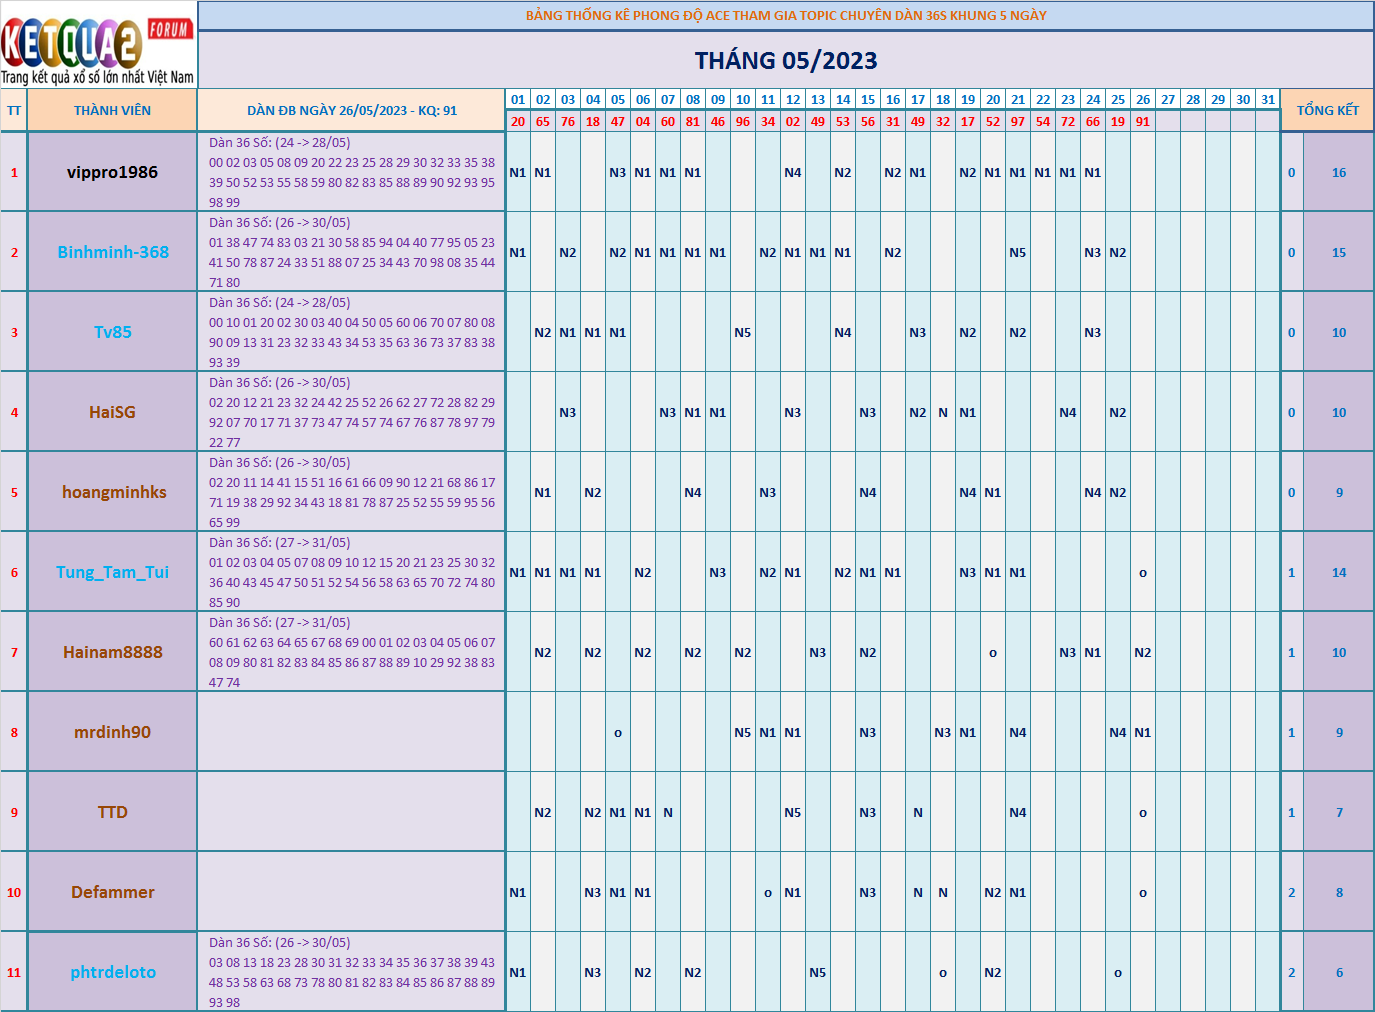Select member name Defammer
Screen dimensions: 1375x1012
pyautogui.click(x=113, y=892)
